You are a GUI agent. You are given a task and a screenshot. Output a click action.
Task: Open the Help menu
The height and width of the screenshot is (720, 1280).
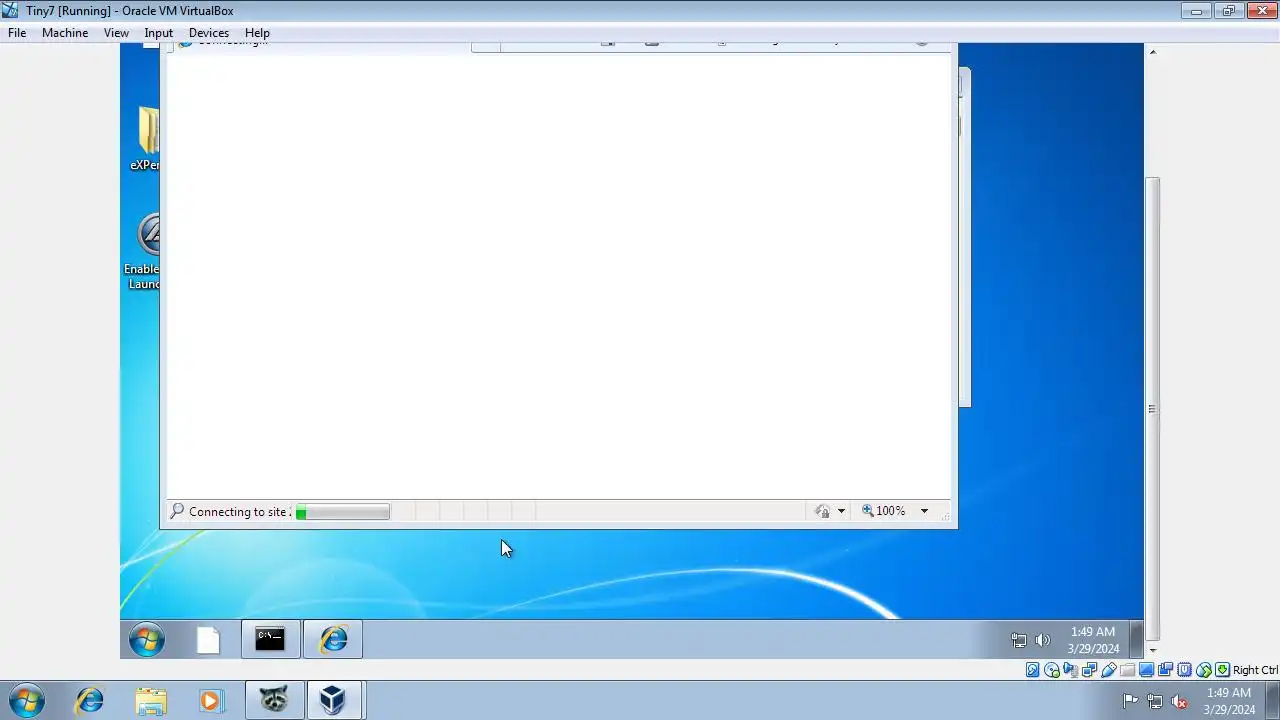pyautogui.click(x=257, y=33)
